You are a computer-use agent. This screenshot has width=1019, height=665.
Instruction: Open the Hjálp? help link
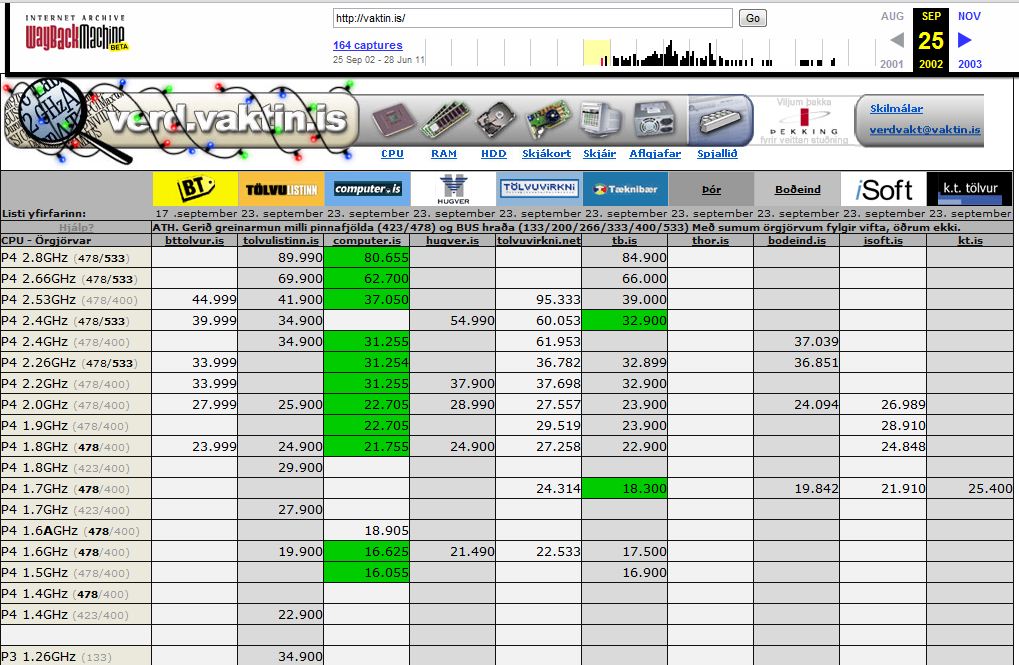[76, 227]
